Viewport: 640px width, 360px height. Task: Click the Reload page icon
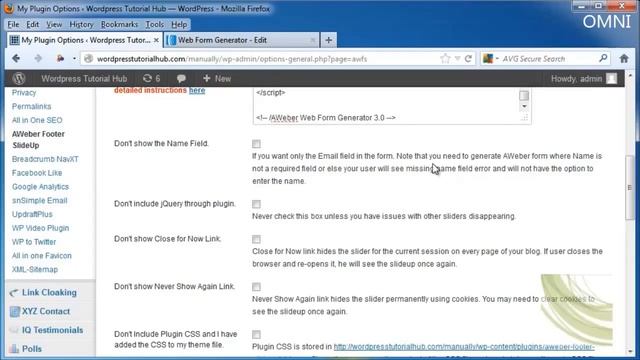[468, 59]
